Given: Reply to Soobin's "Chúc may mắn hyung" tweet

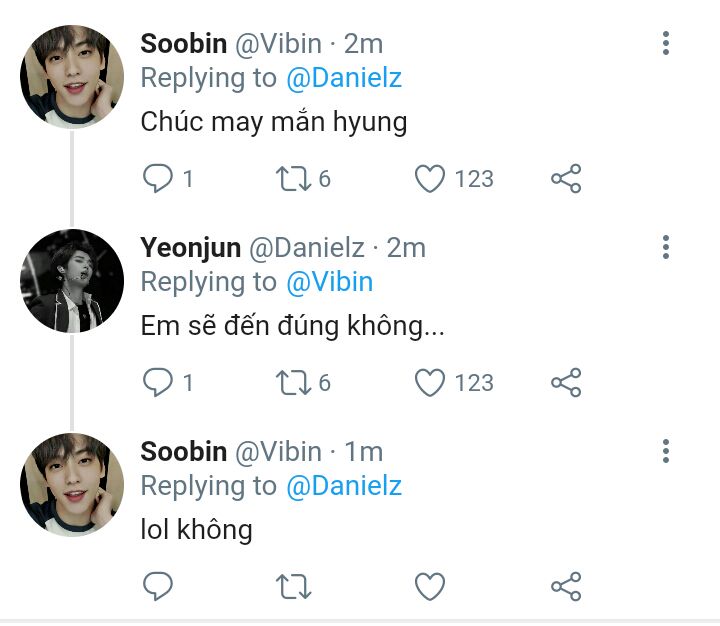Looking at the screenshot, I should [x=158, y=179].
